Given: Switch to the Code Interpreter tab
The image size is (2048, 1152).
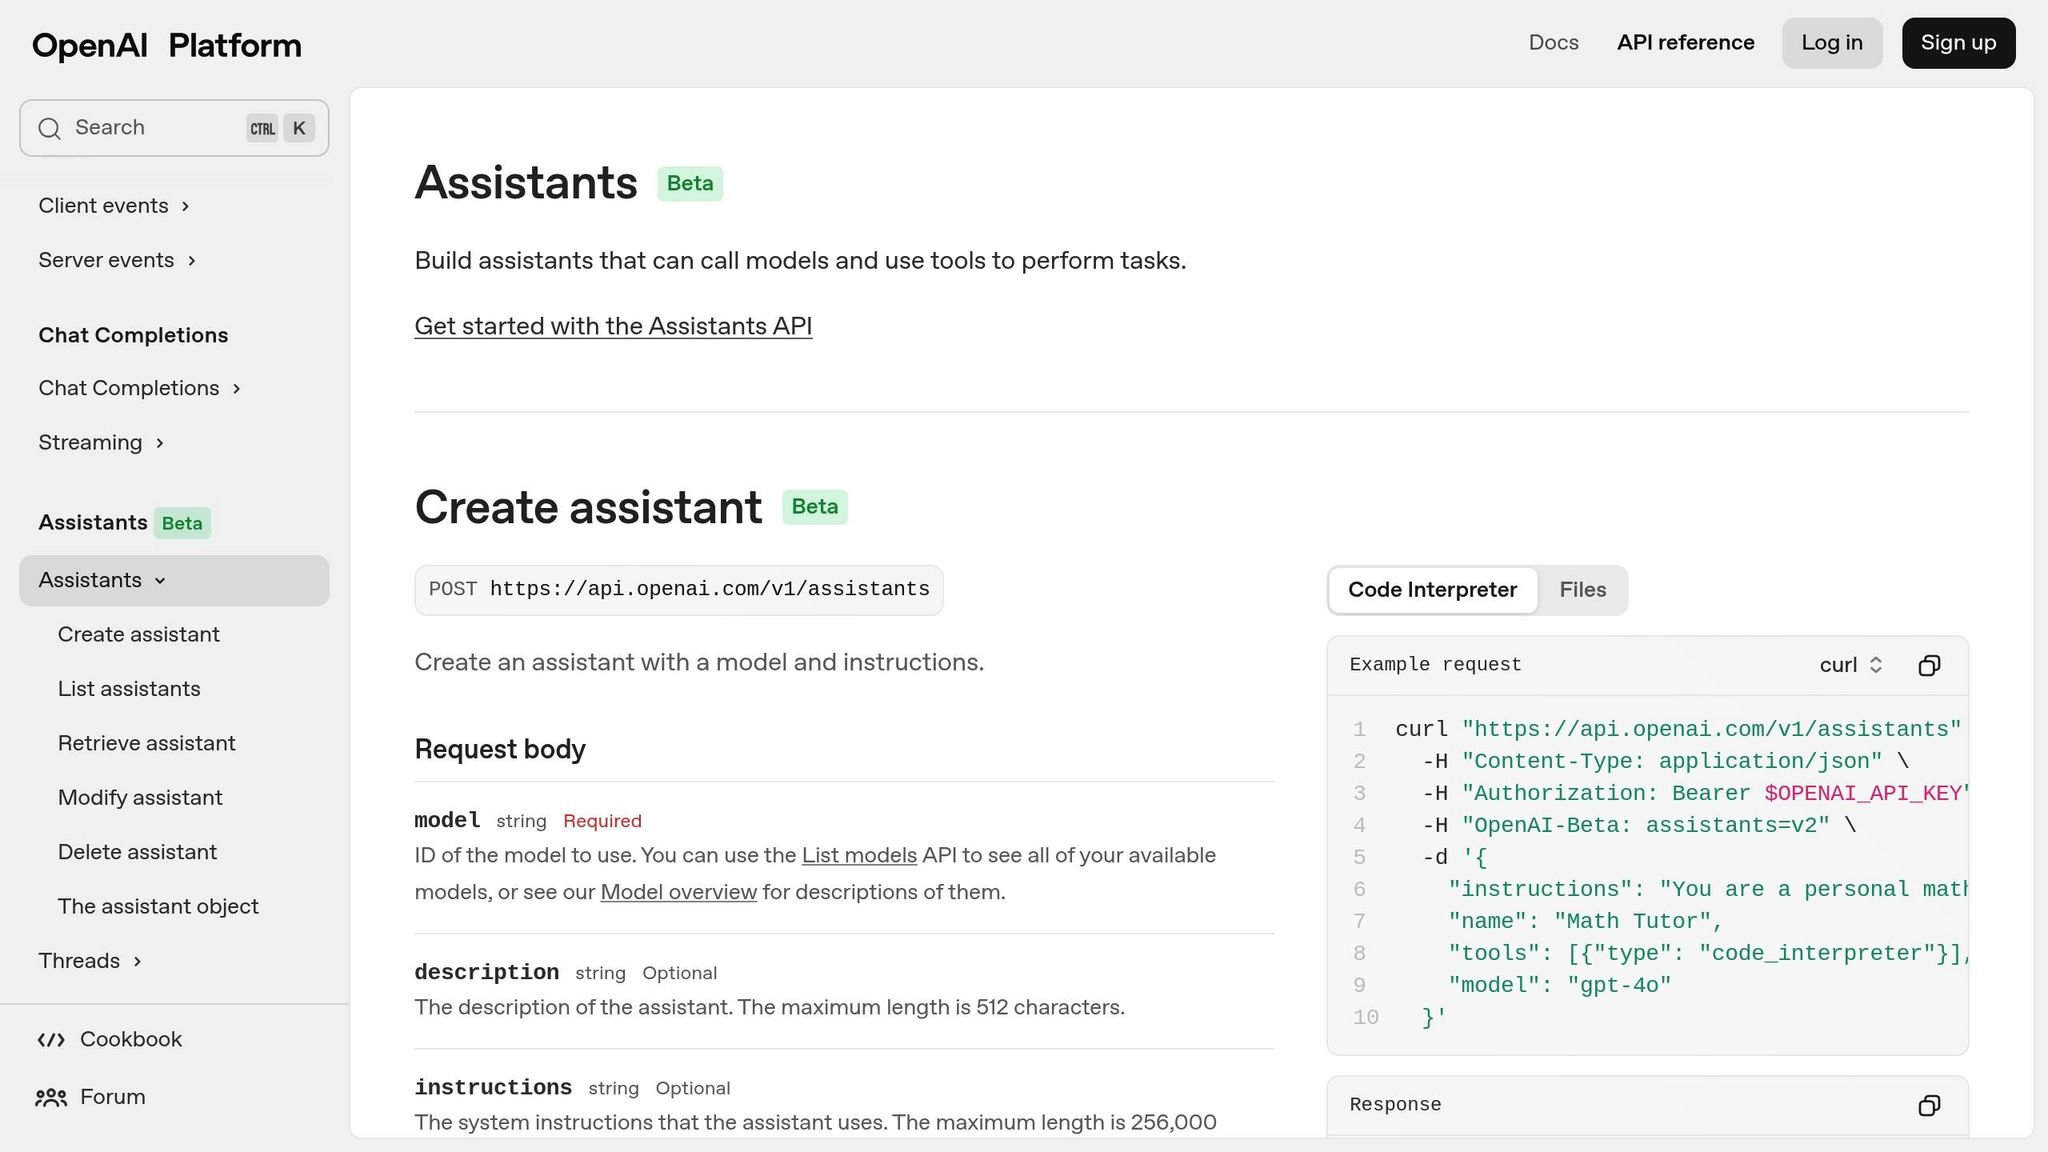Looking at the screenshot, I should (1432, 590).
